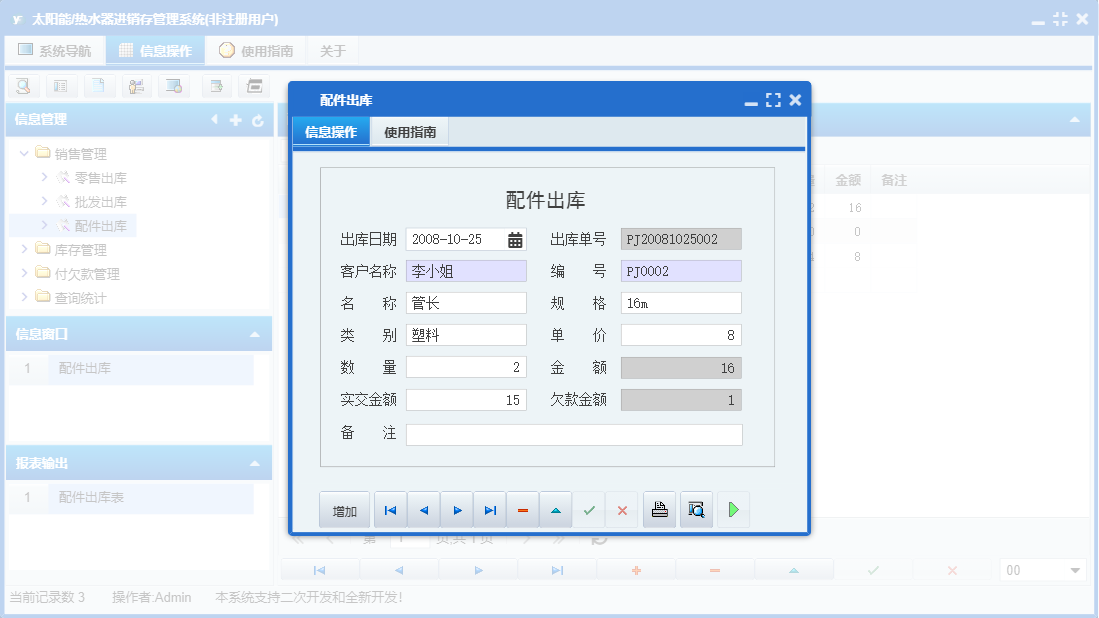Click the red delete record icon
The height and width of the screenshot is (618, 1099).
pos(522,509)
